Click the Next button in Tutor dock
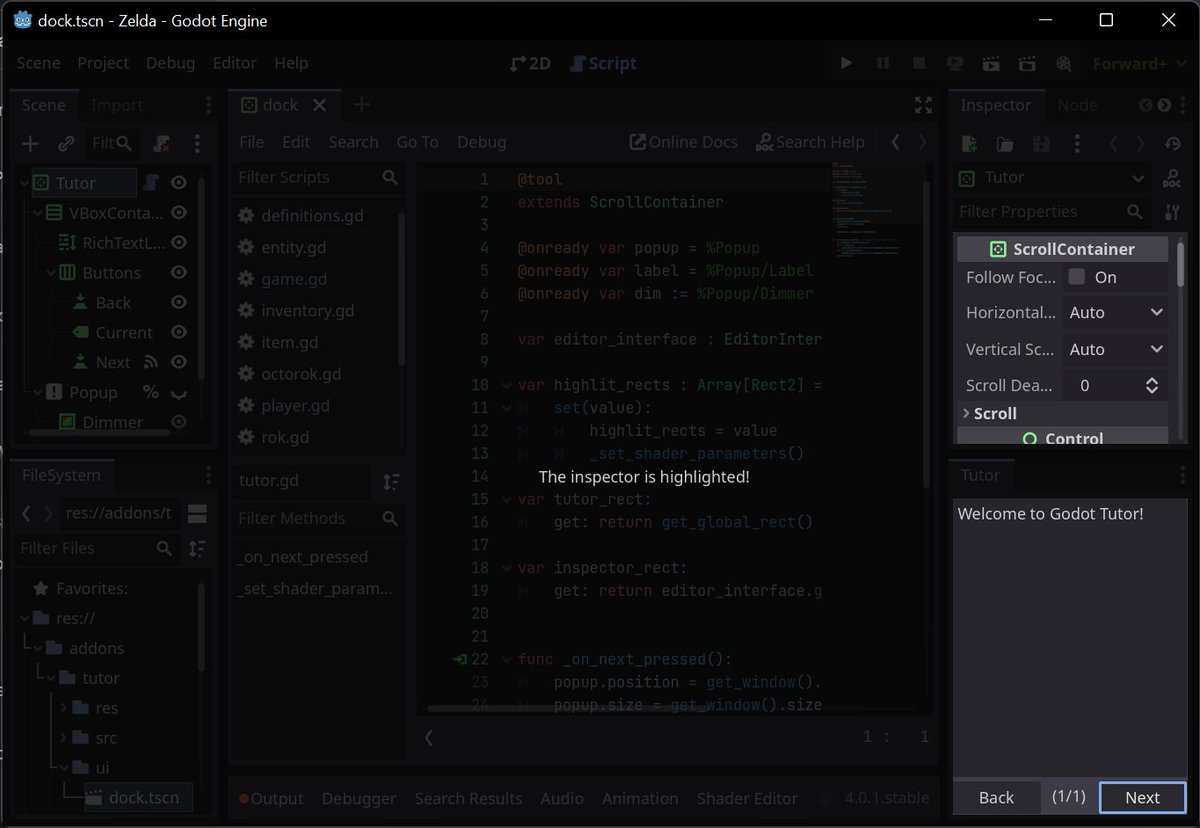 coord(1142,797)
